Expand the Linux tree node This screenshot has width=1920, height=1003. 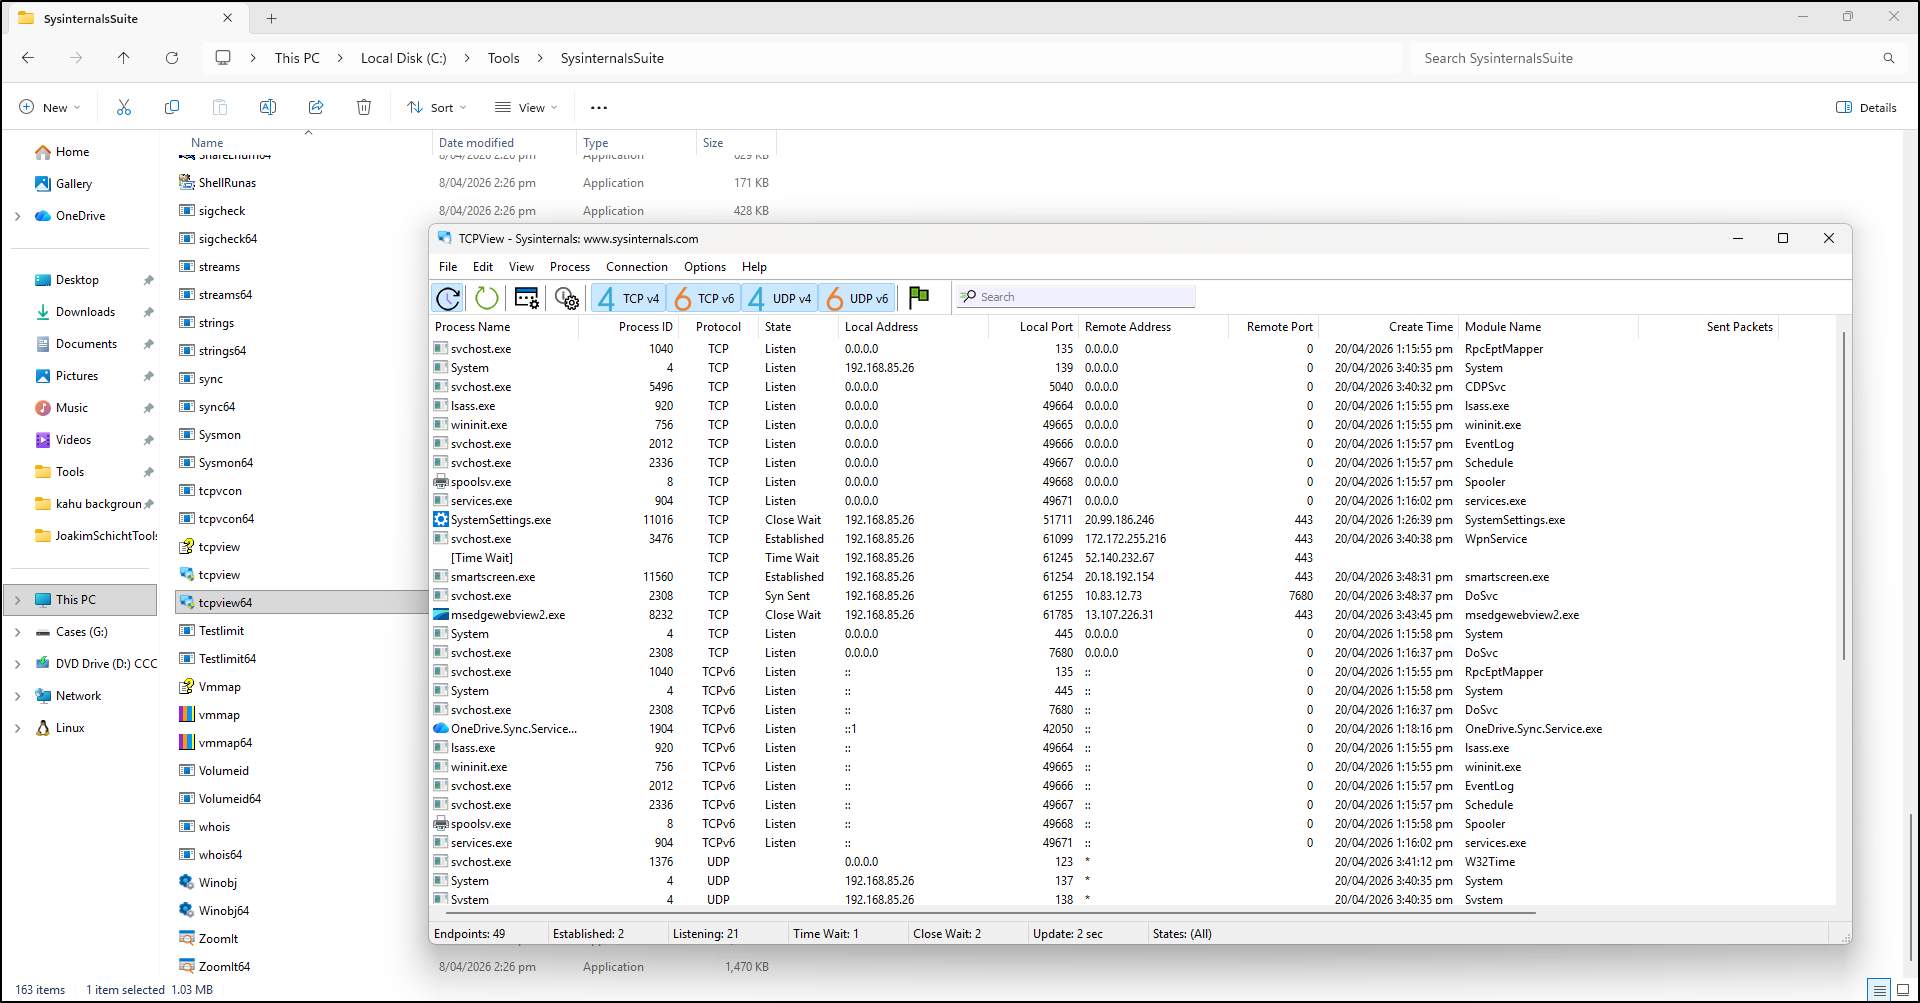18,728
